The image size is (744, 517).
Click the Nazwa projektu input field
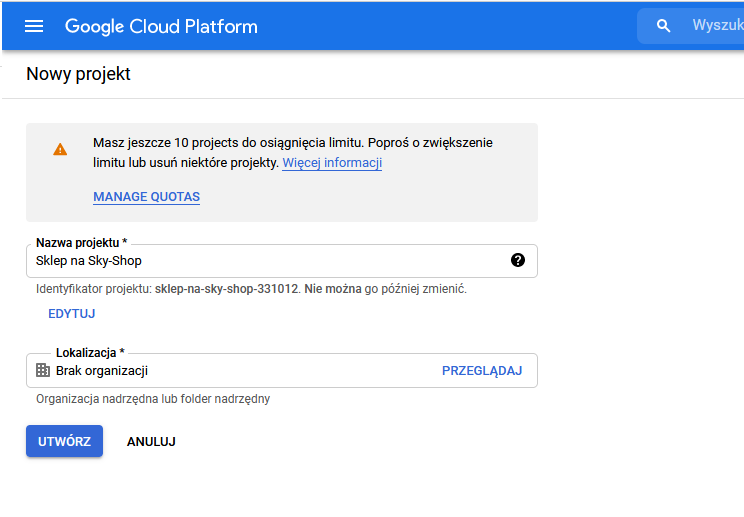tap(282, 261)
